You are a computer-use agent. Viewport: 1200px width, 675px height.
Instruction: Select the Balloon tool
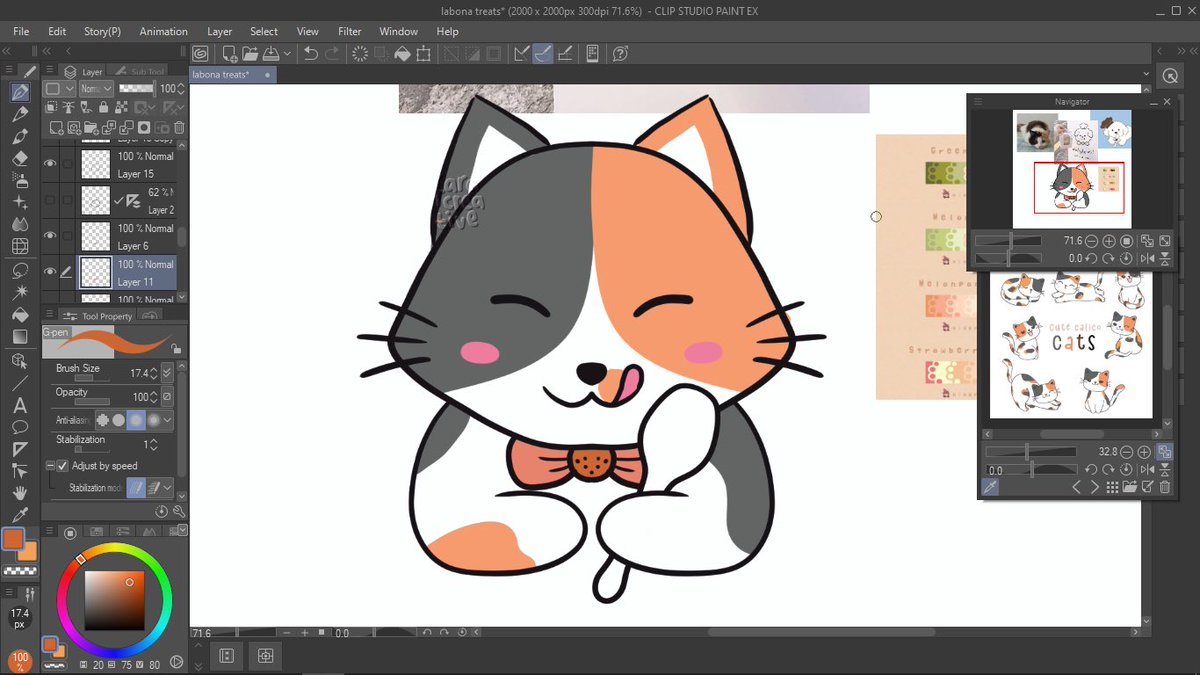(19, 427)
